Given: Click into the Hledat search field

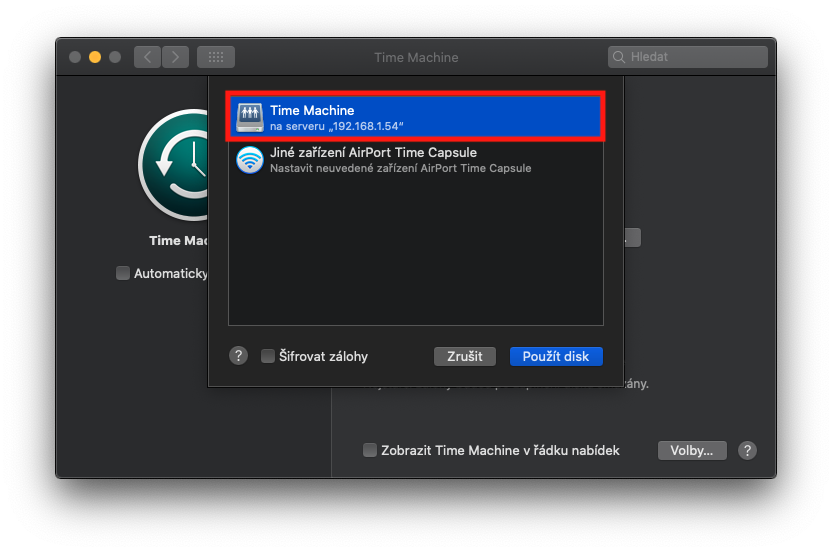Looking at the screenshot, I should point(695,57).
